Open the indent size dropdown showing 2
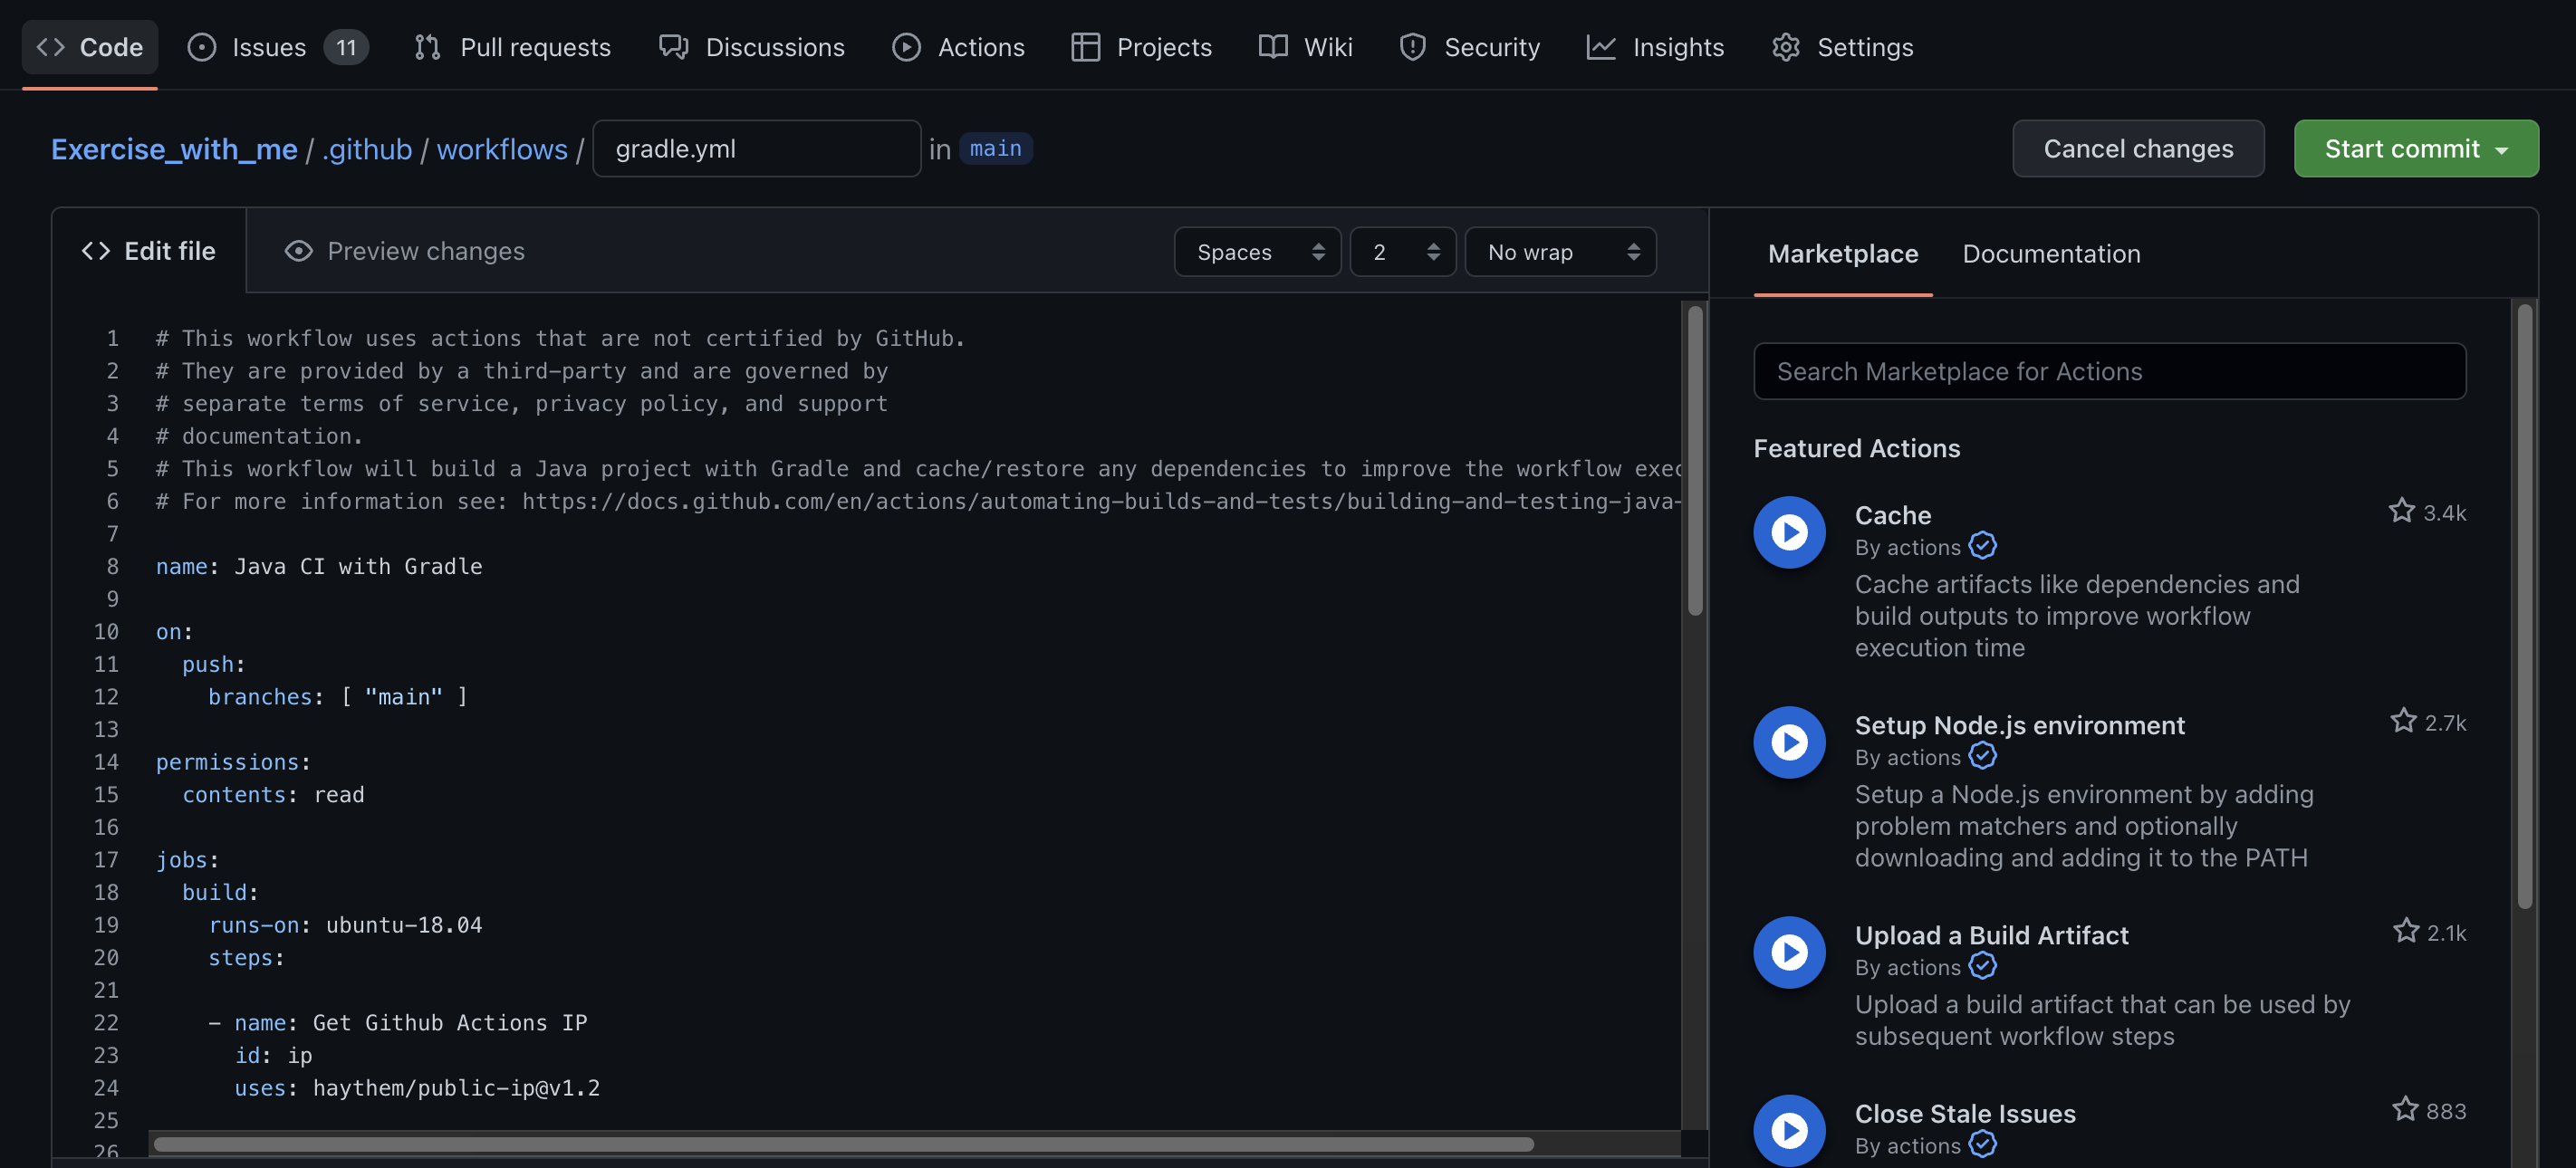This screenshot has width=2576, height=1168. (1402, 252)
